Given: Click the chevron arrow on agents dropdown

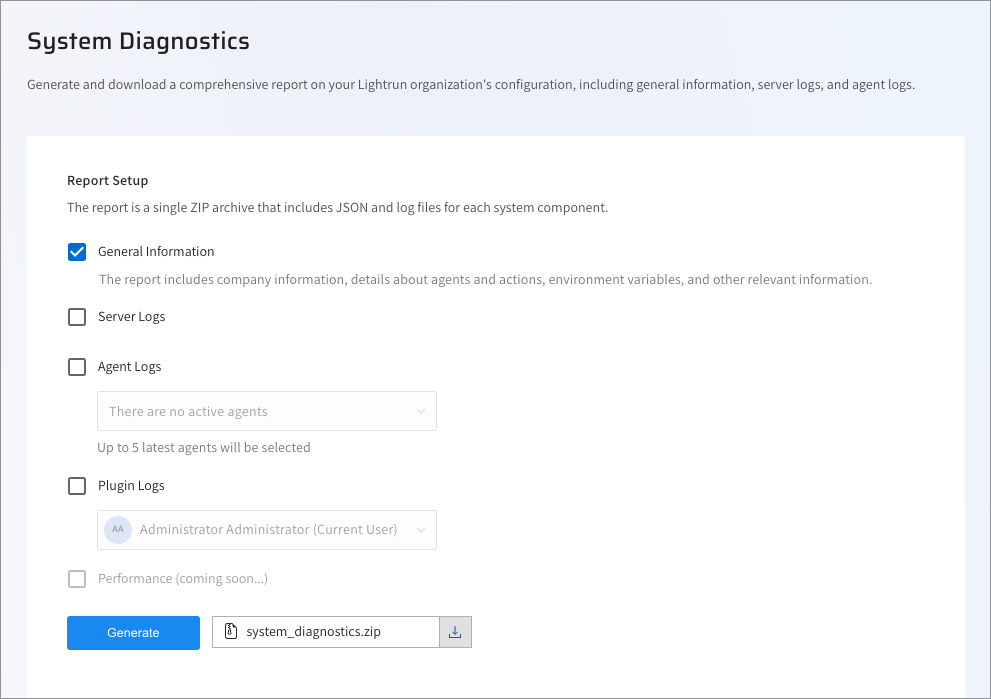Looking at the screenshot, I should click(x=421, y=411).
